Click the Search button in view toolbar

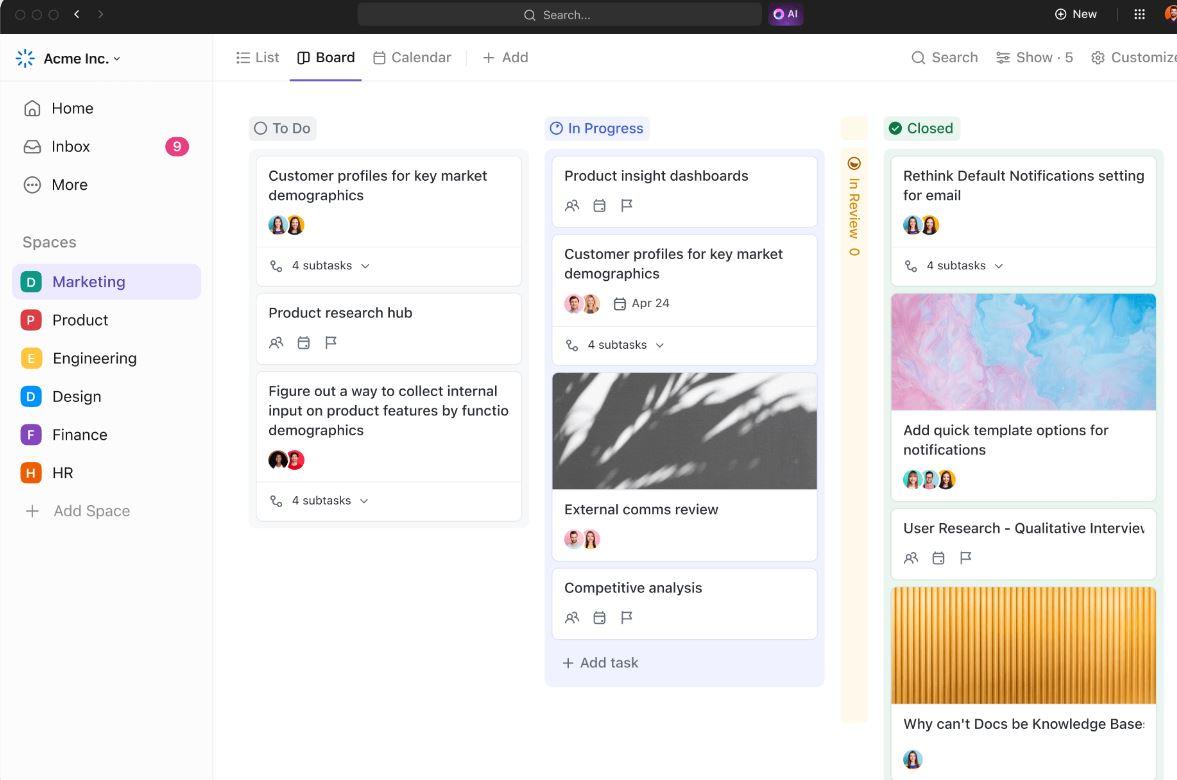tap(944, 58)
